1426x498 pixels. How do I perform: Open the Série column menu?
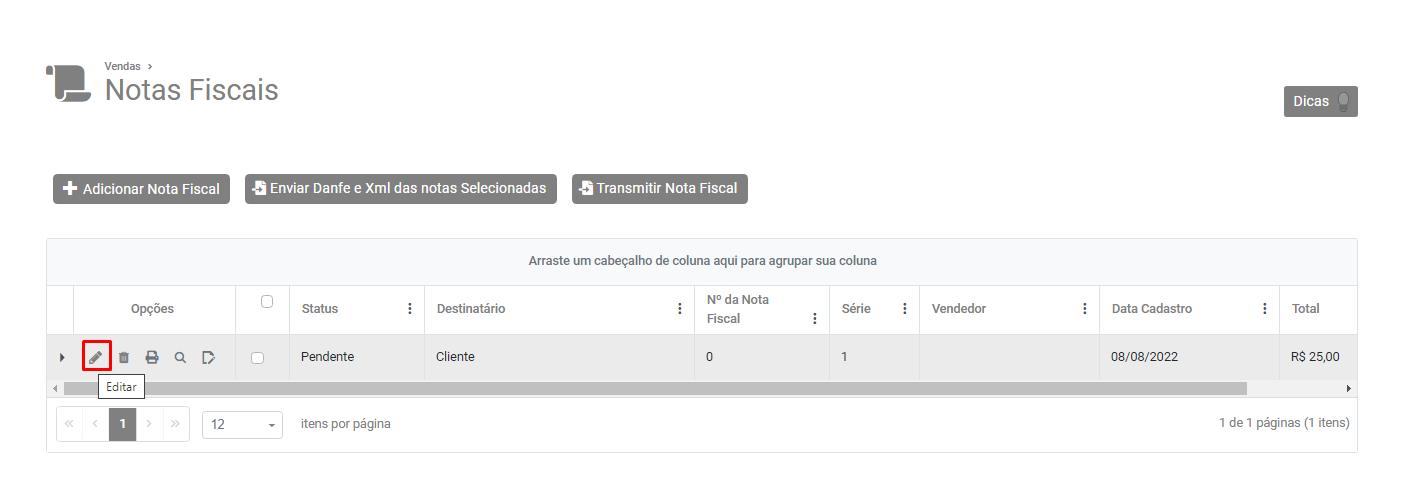[x=905, y=309]
